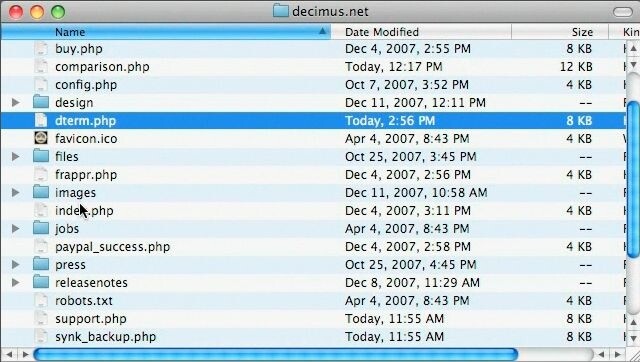
Task: Select the robots.txt file name
Action: coord(84,301)
